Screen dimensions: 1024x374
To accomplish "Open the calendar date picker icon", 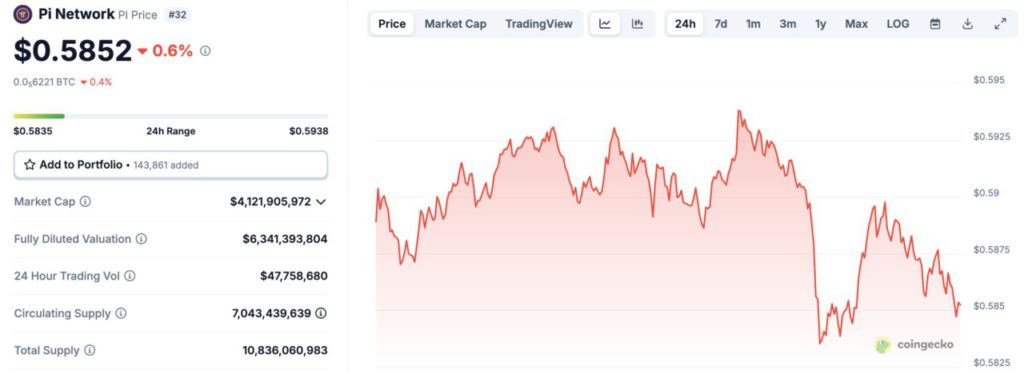I will coord(935,24).
